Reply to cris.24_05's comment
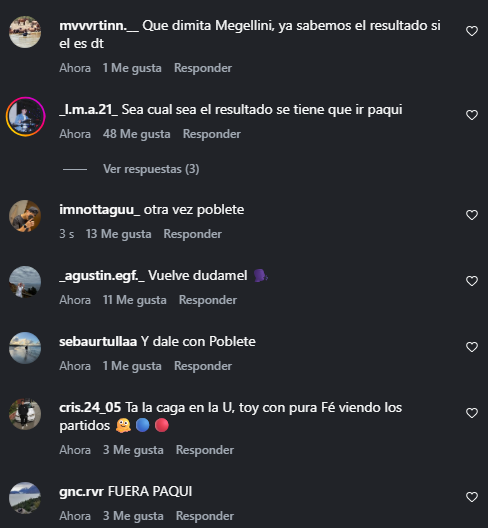This screenshot has width=488, height=528. tap(205, 450)
